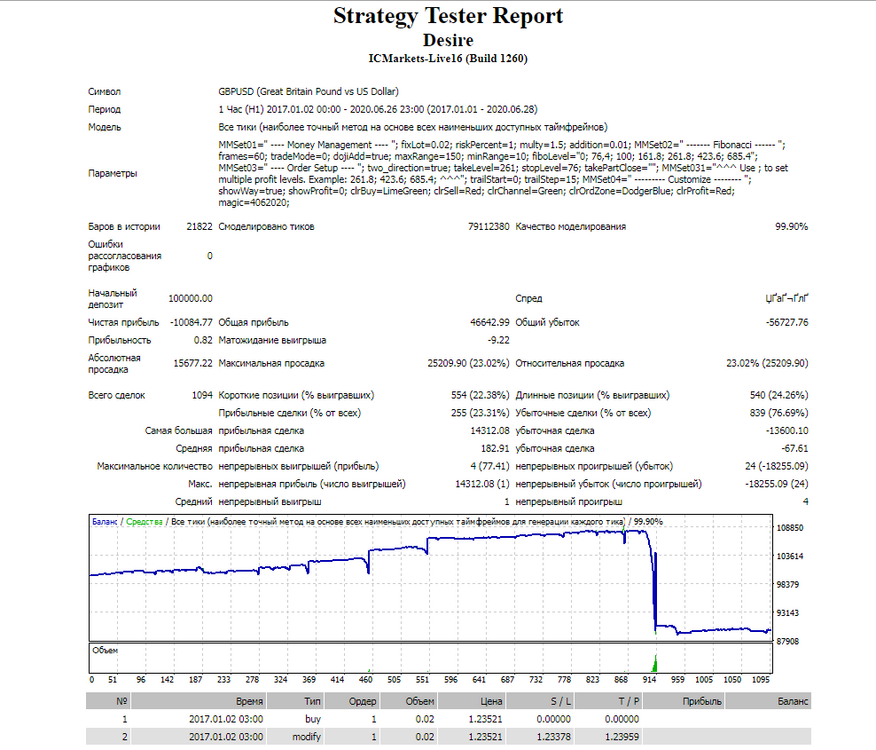Click net profit value -10084.77
Screen dimensions: 876x750
click(x=192, y=322)
